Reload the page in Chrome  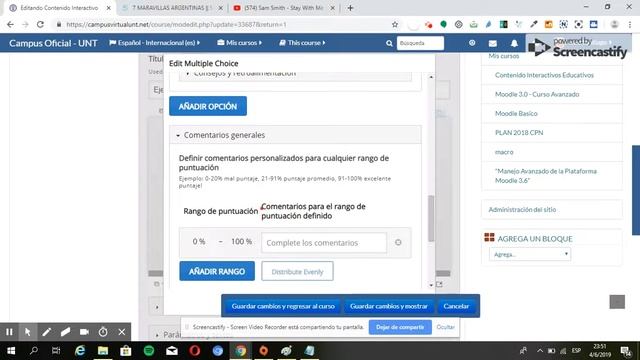40,24
